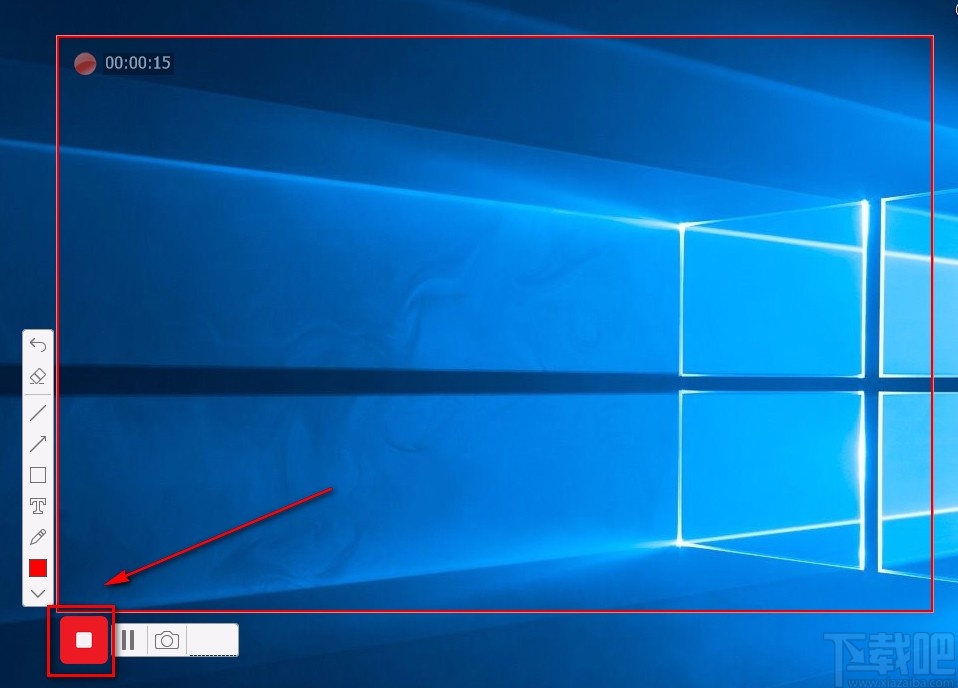
Task: Select the Eraser tool
Action: click(38, 376)
